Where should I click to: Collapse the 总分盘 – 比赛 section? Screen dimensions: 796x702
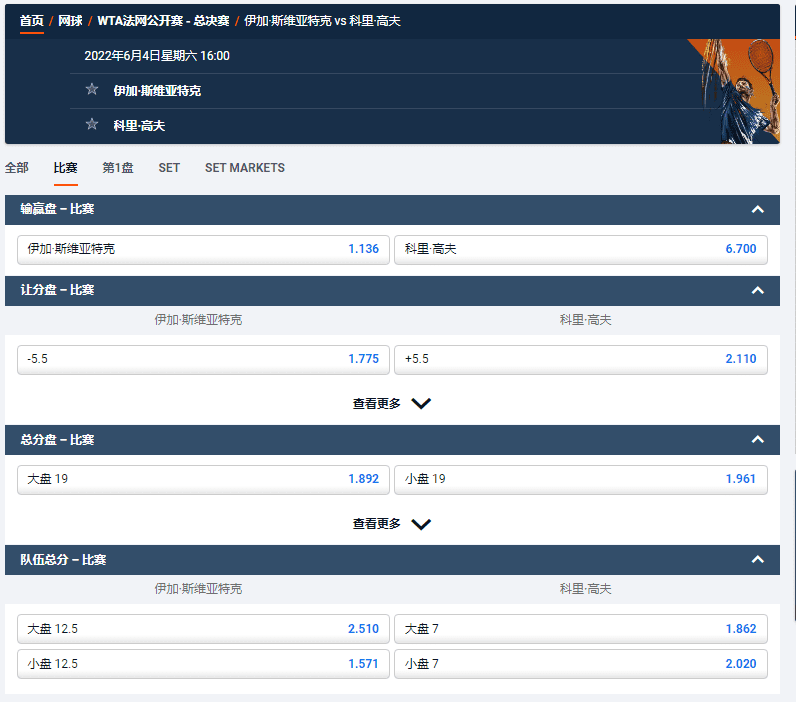click(757, 440)
